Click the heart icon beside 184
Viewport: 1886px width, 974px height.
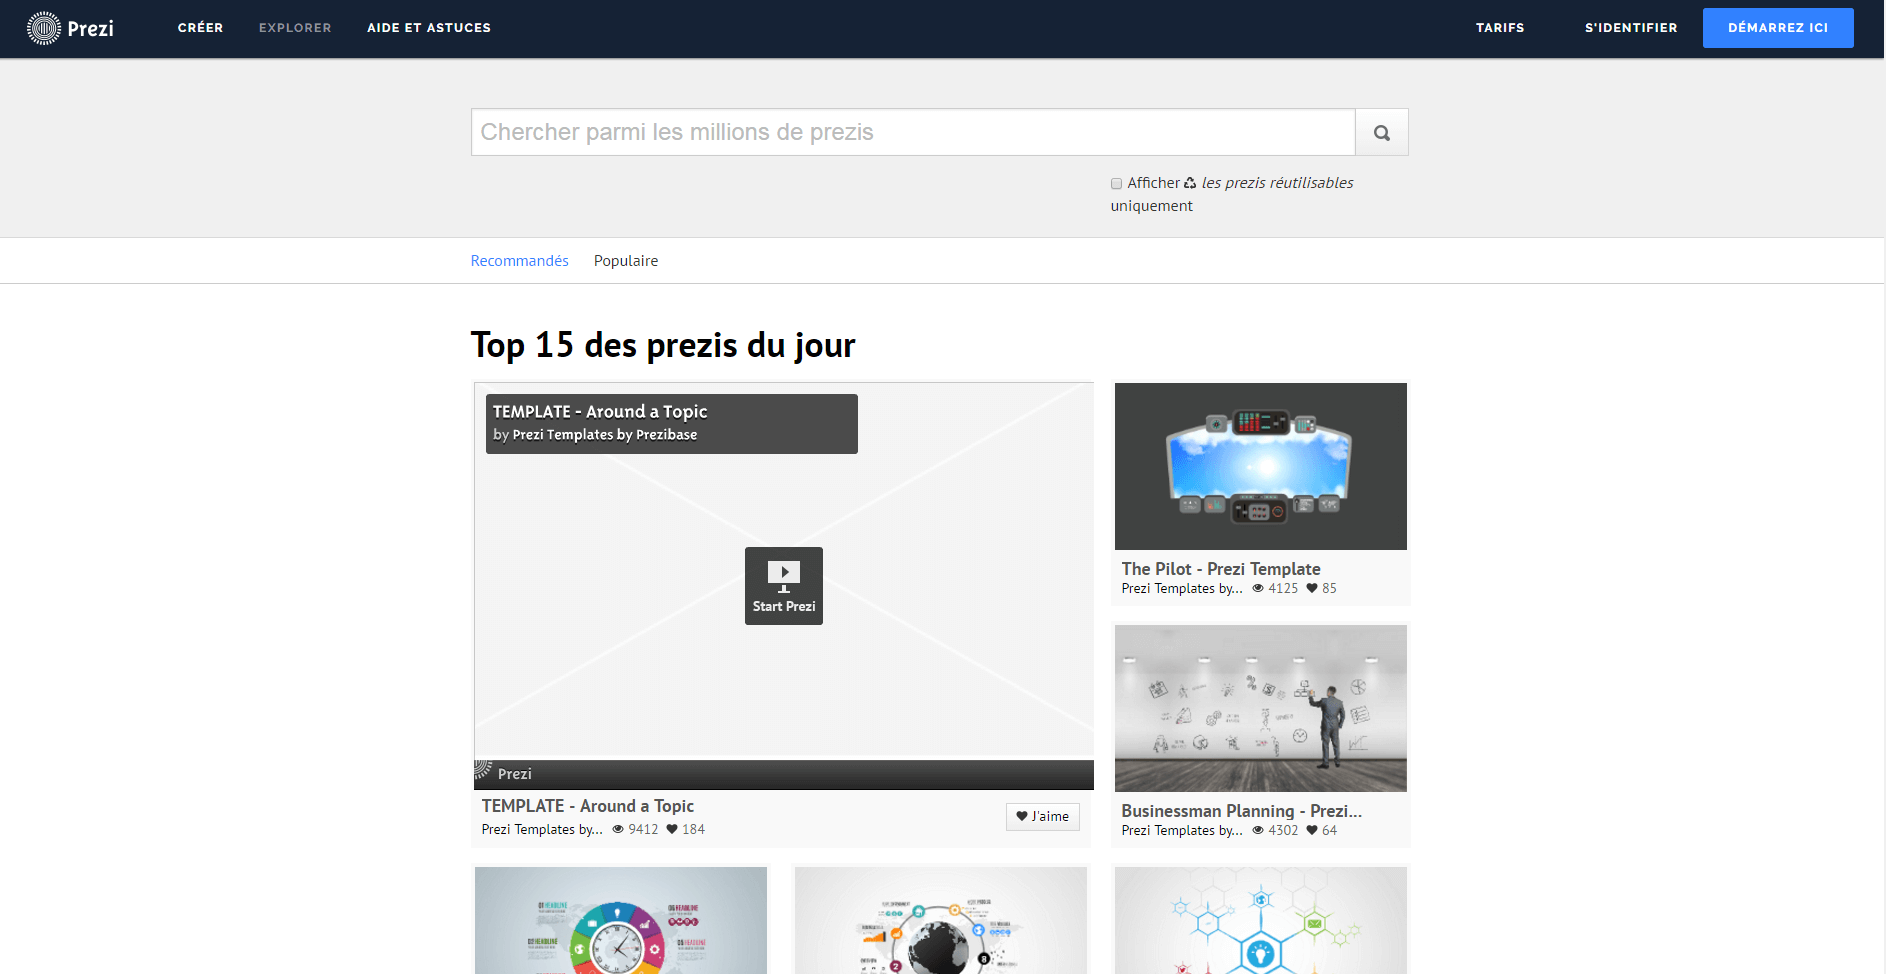click(672, 829)
